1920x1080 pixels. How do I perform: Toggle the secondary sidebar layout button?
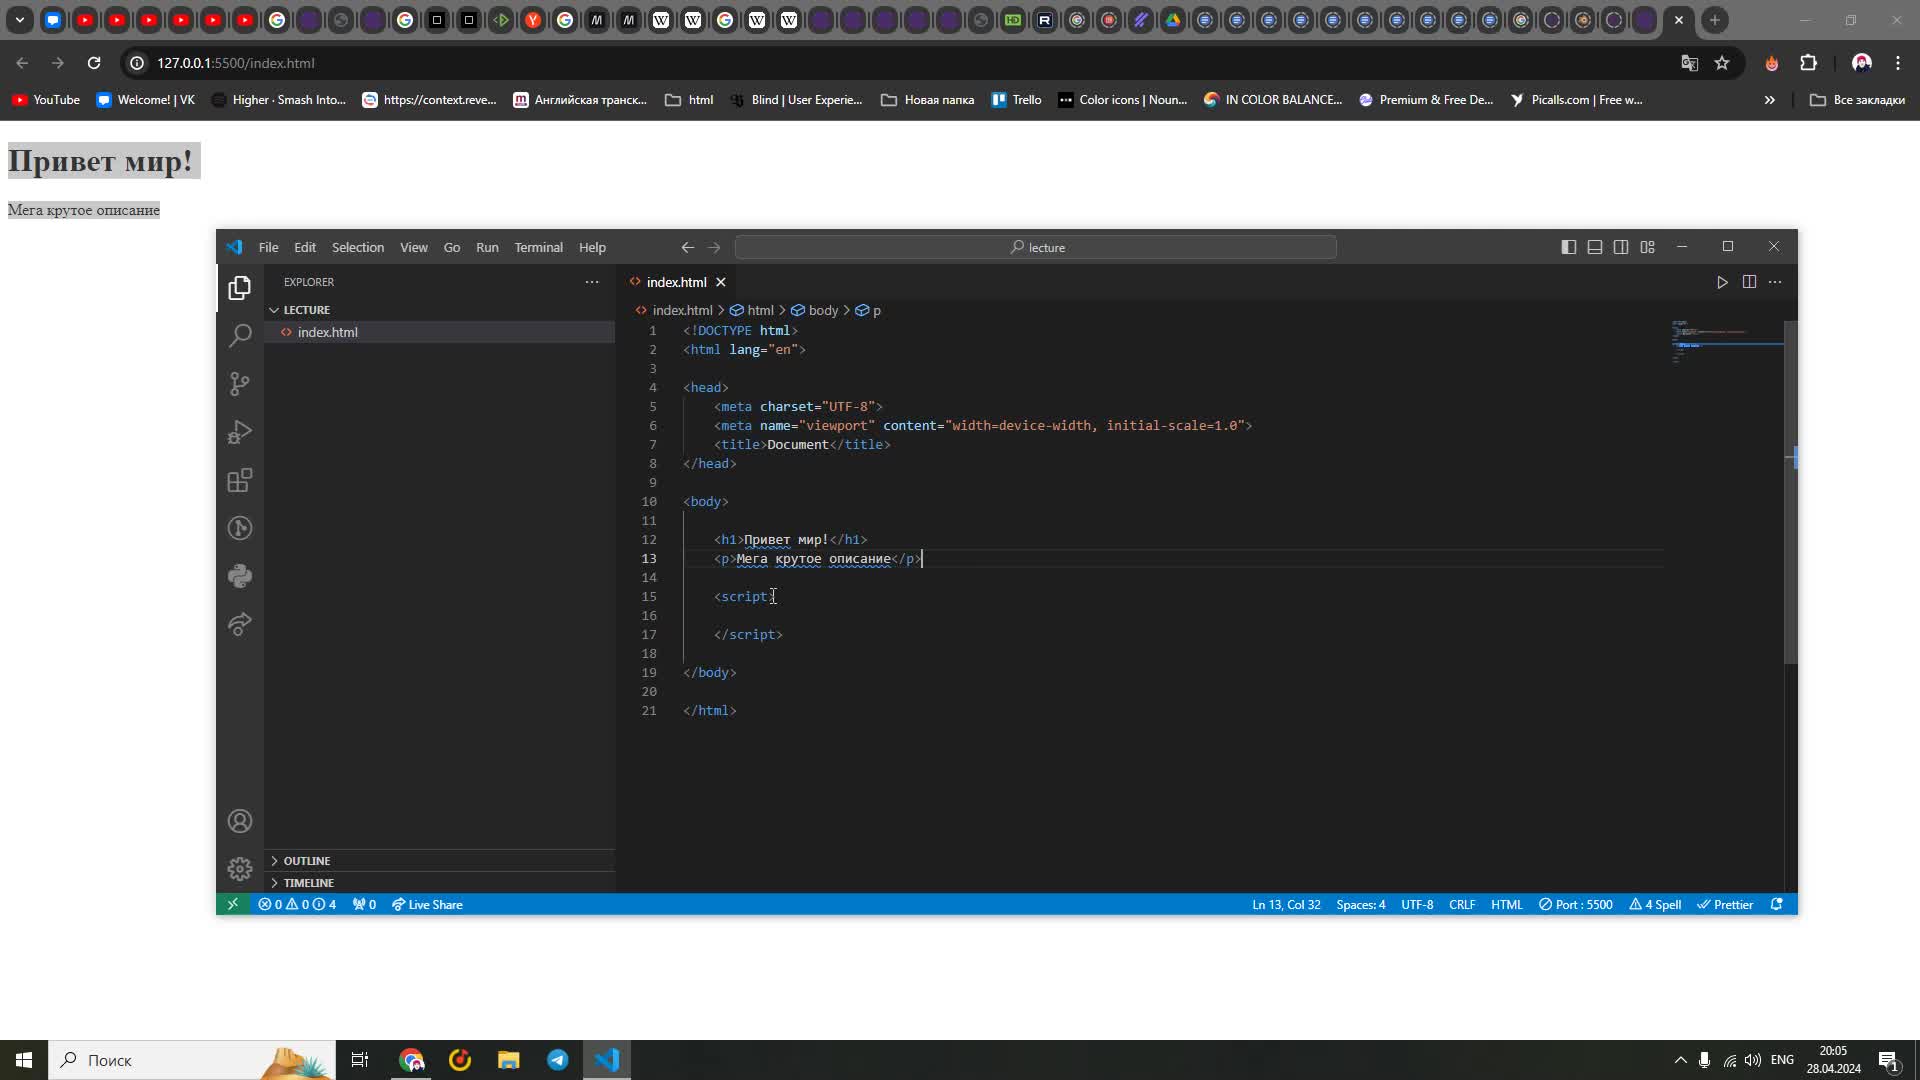click(1621, 247)
